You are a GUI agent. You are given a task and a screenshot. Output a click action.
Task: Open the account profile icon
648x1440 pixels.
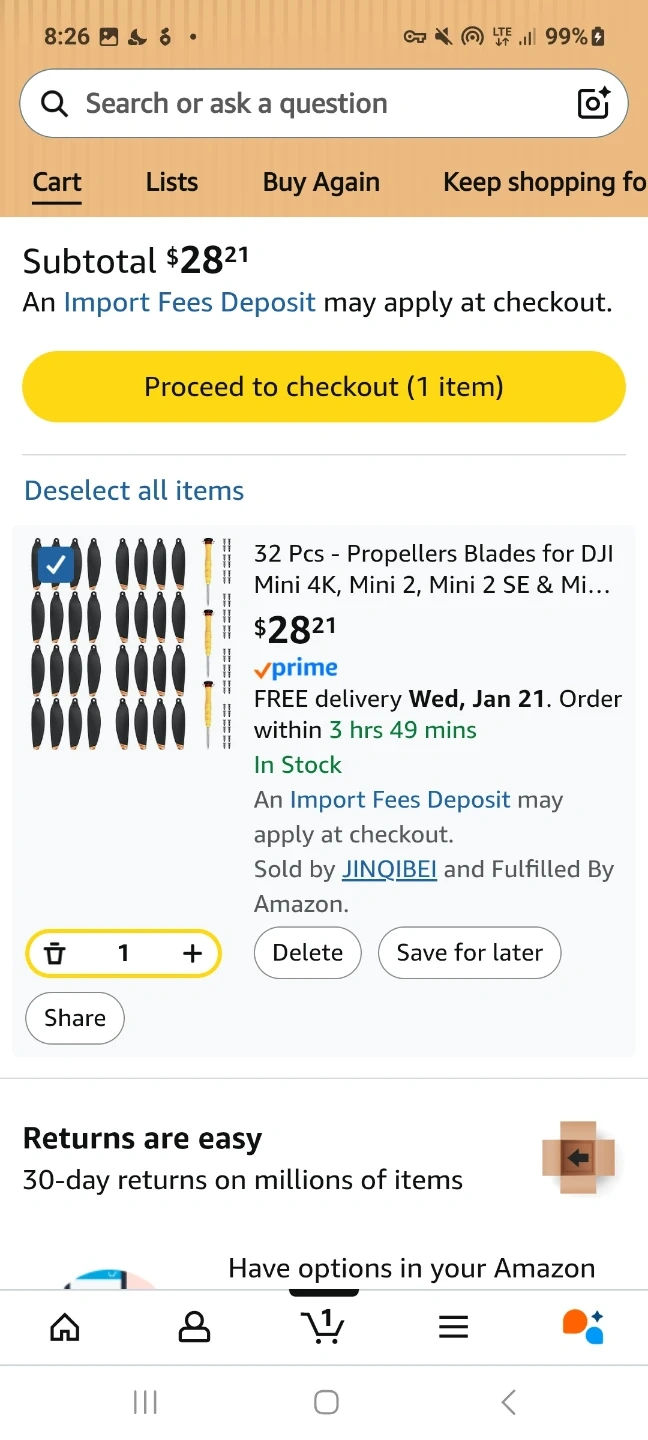[194, 1327]
